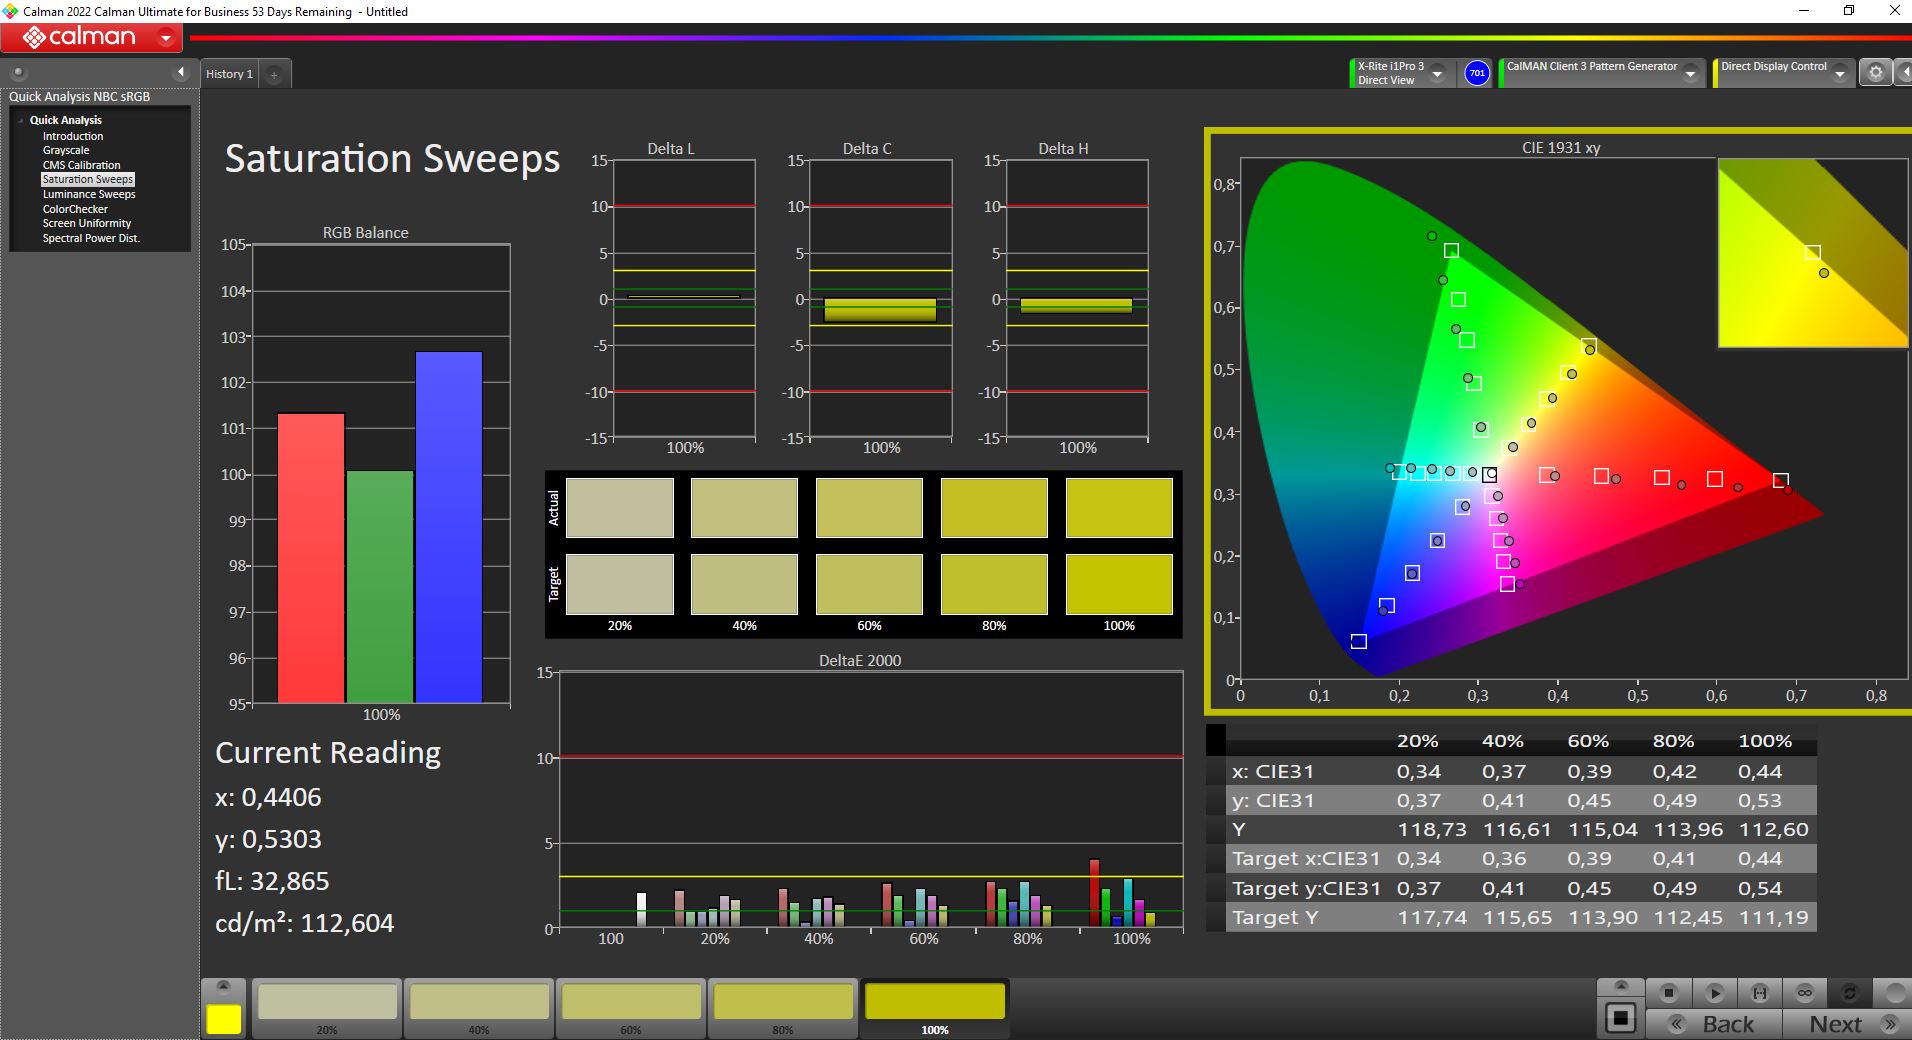
Task: Collapse the left workflow panel arrow
Action: pos(181,72)
